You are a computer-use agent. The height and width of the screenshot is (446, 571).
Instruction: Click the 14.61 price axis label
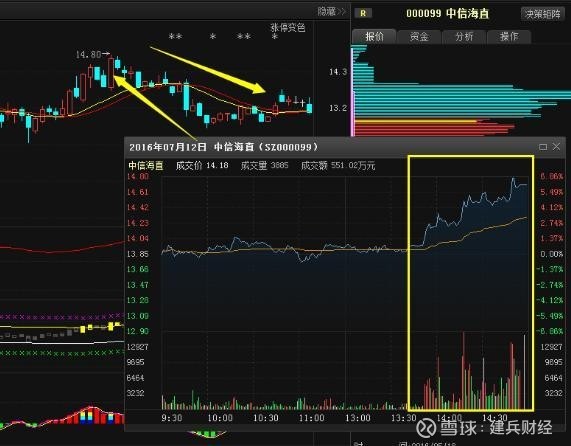[x=138, y=192]
